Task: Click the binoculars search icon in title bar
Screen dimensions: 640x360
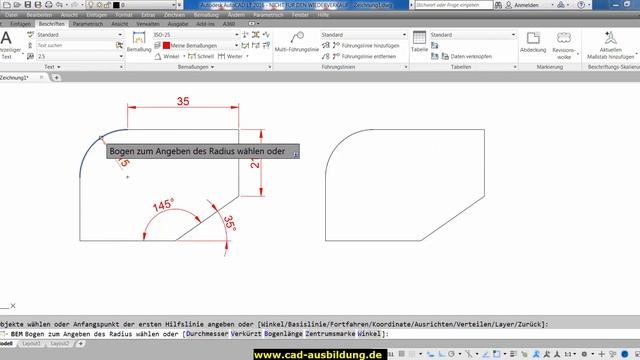Action: [498, 5]
